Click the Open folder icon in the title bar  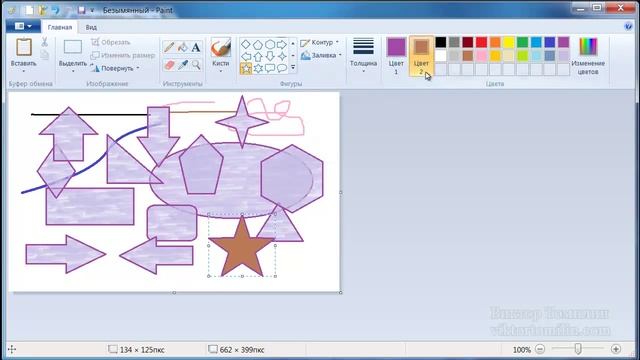click(42, 10)
